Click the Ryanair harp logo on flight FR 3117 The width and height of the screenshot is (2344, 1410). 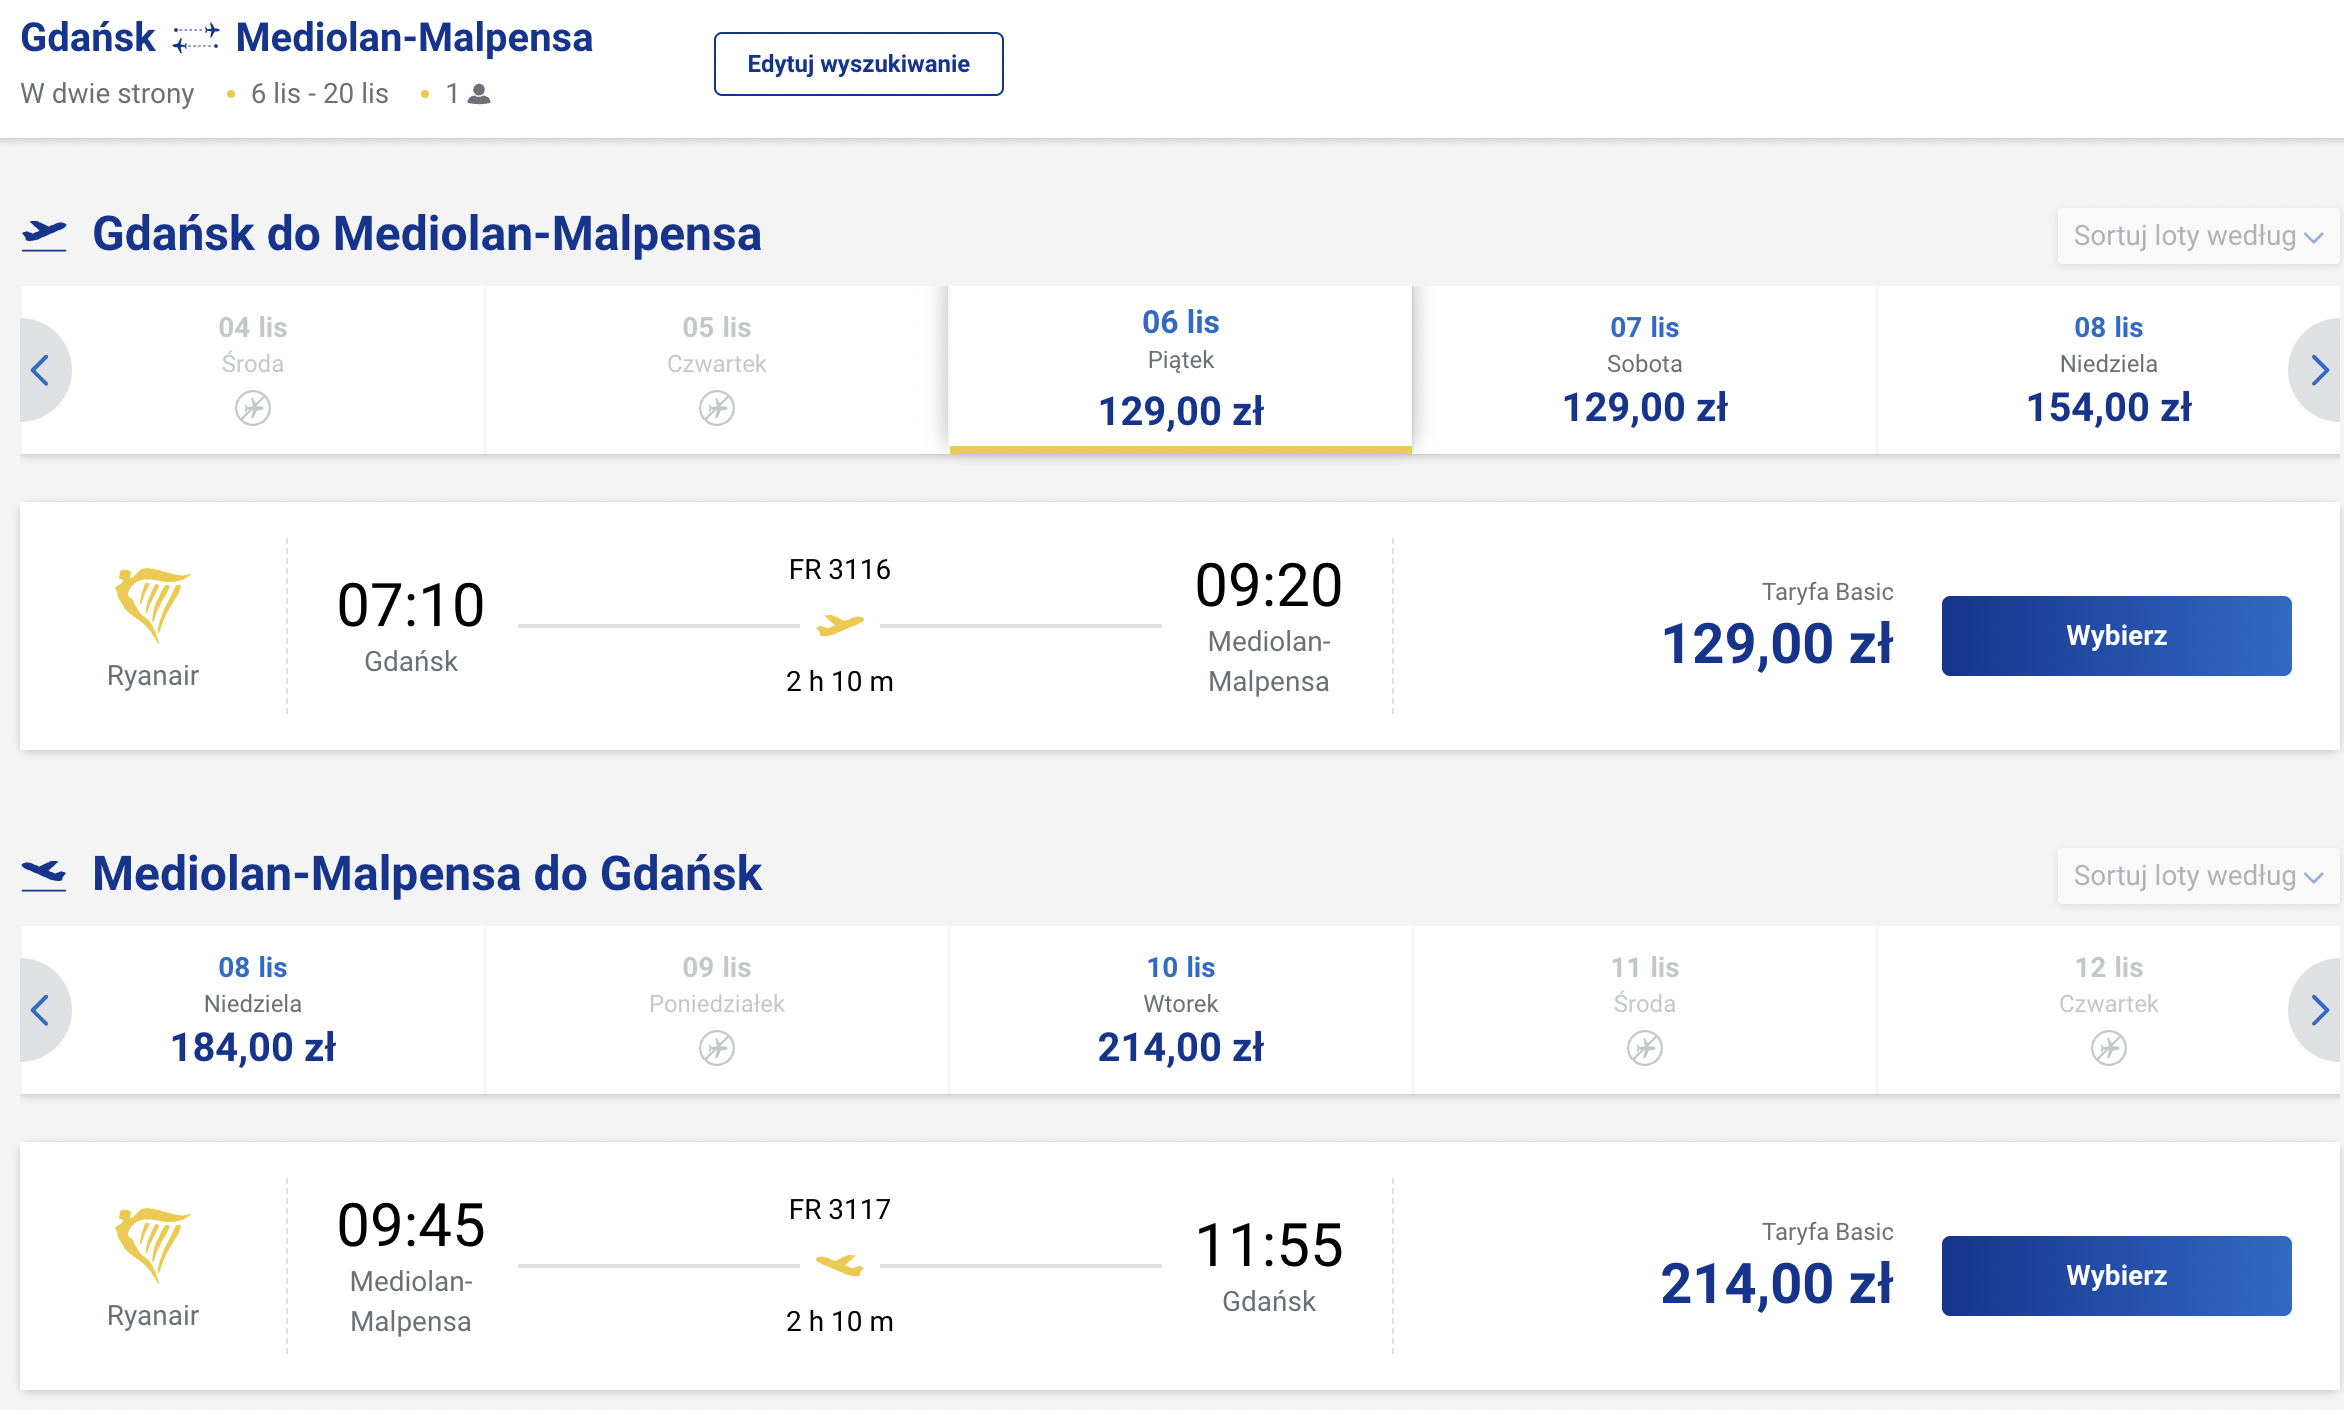pos(152,1245)
